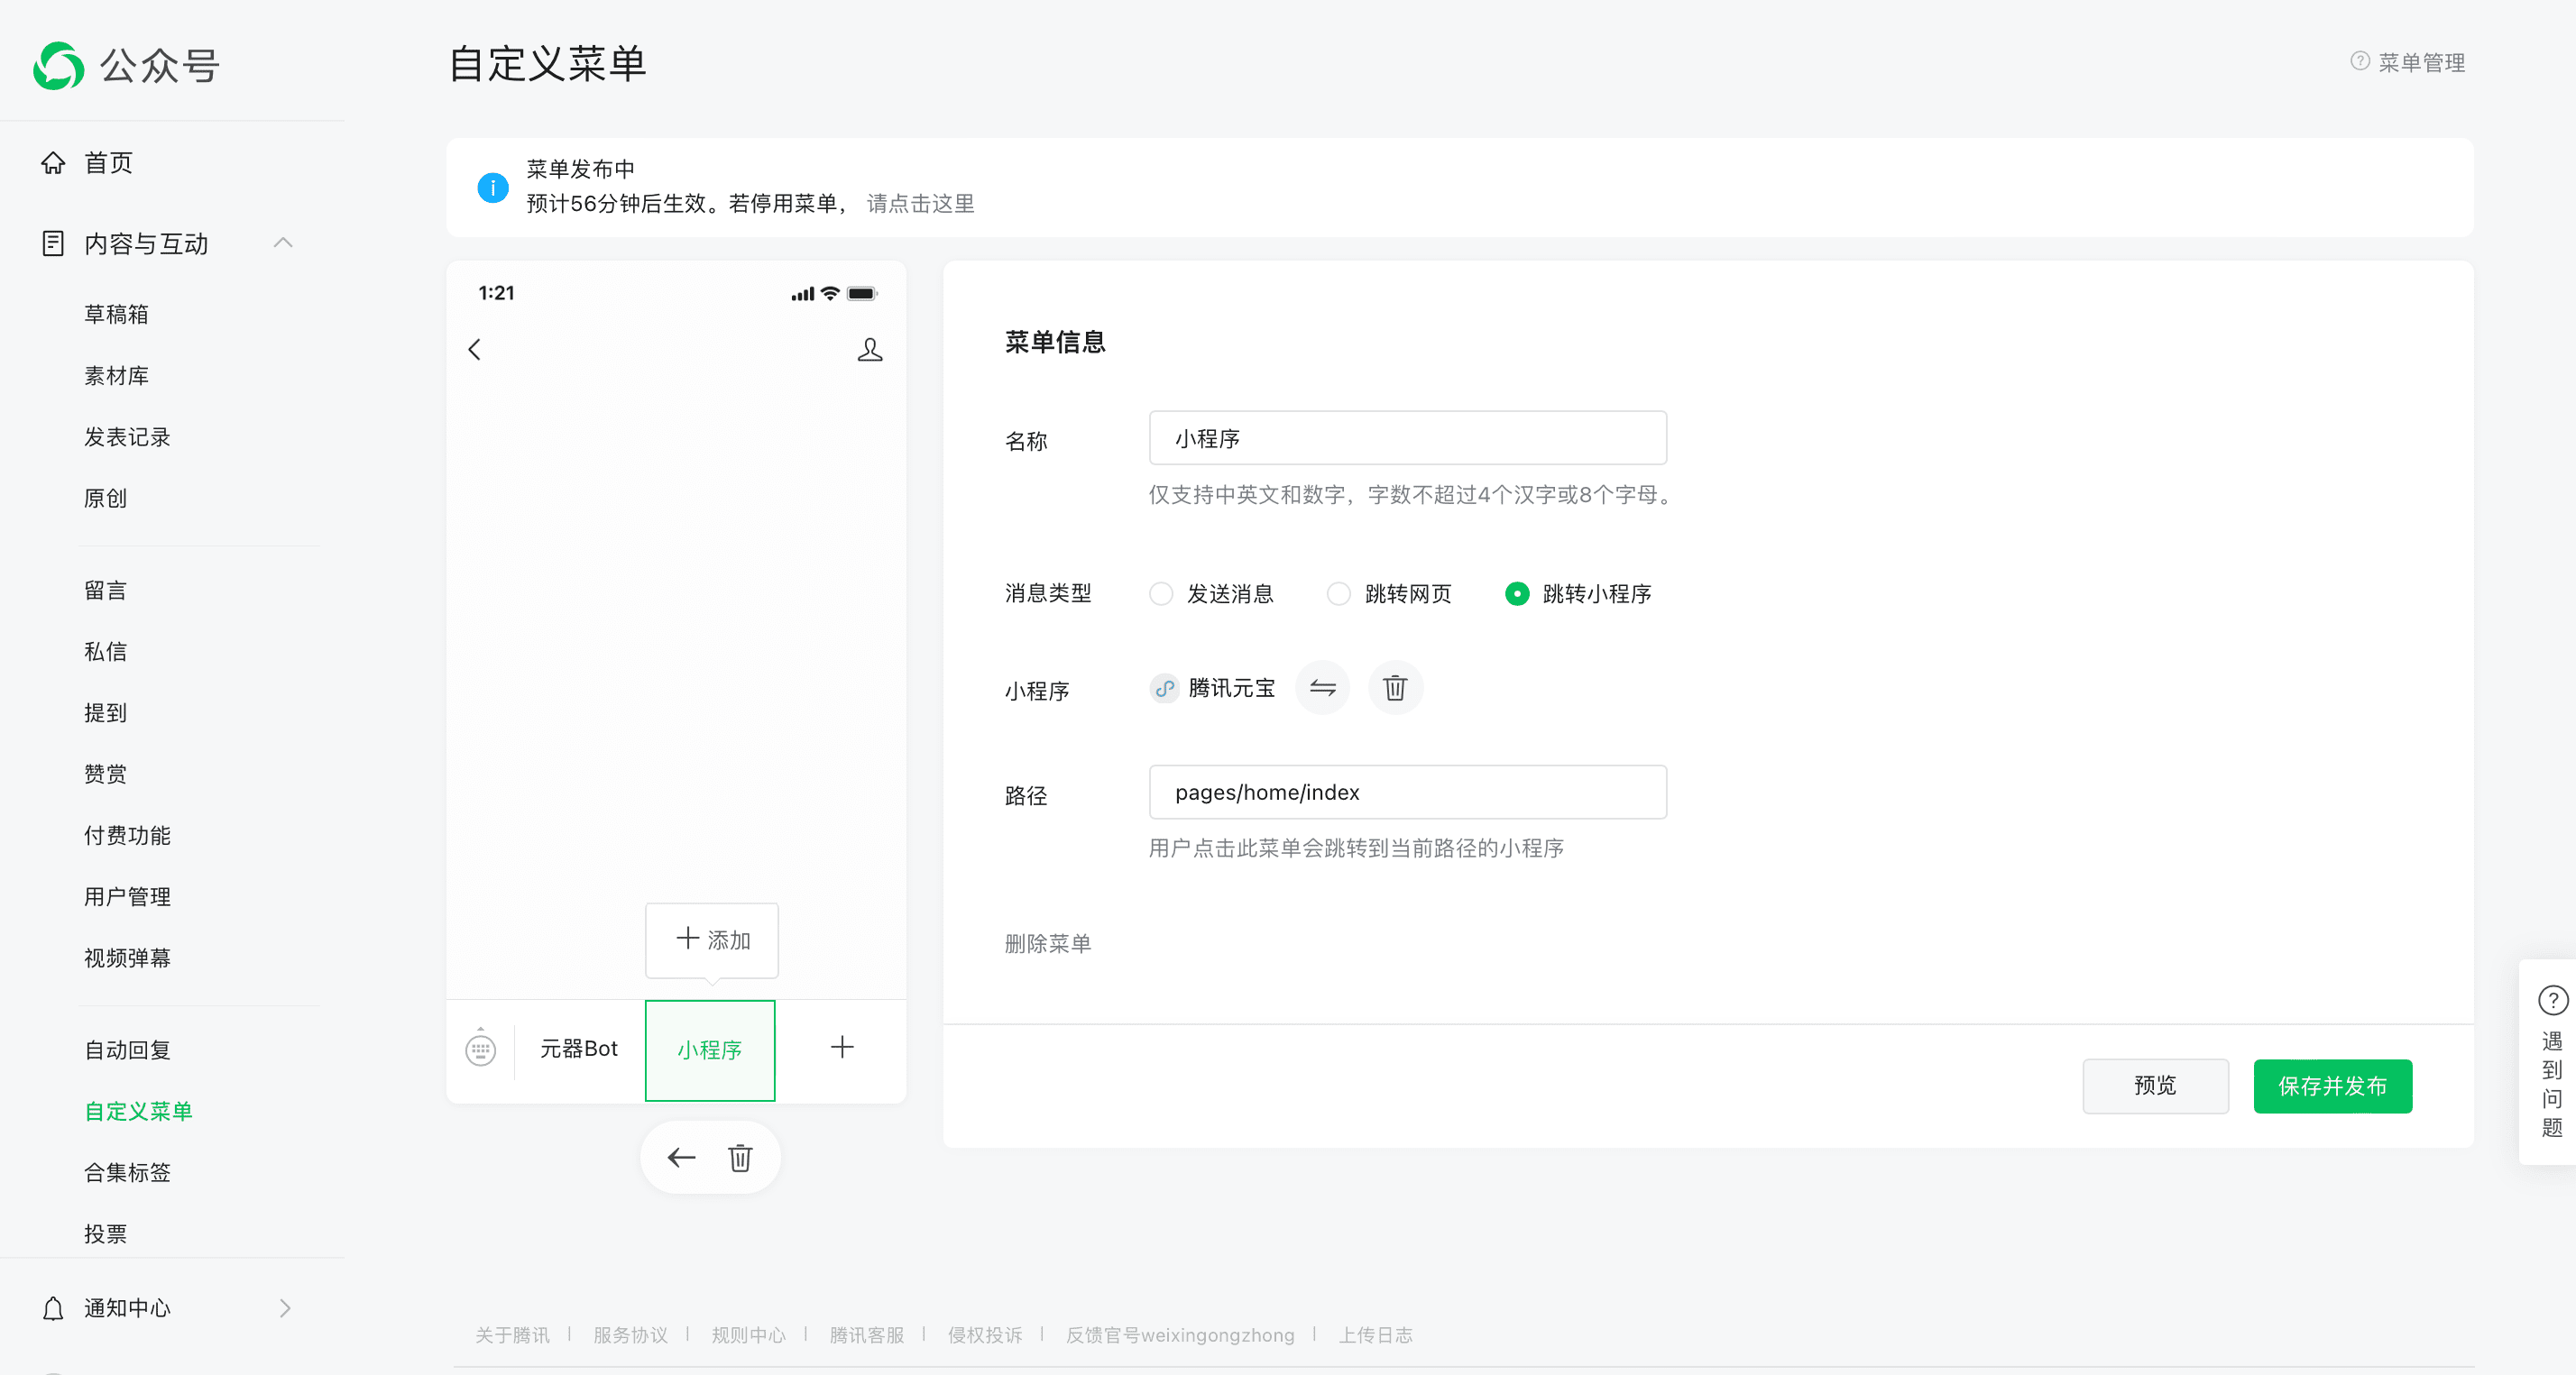
Task: Click the 腾讯元宝 link icon
Action: (x=1164, y=688)
